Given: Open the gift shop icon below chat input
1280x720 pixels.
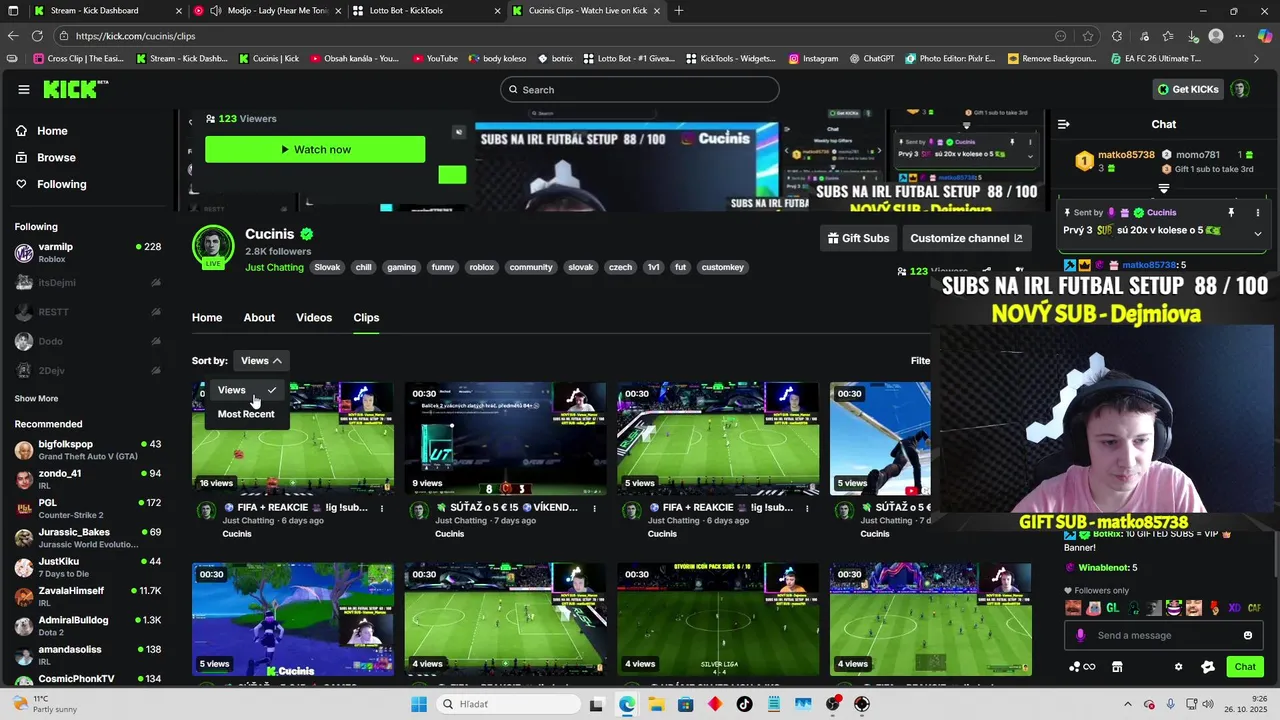Looking at the screenshot, I should pyautogui.click(x=1117, y=667).
